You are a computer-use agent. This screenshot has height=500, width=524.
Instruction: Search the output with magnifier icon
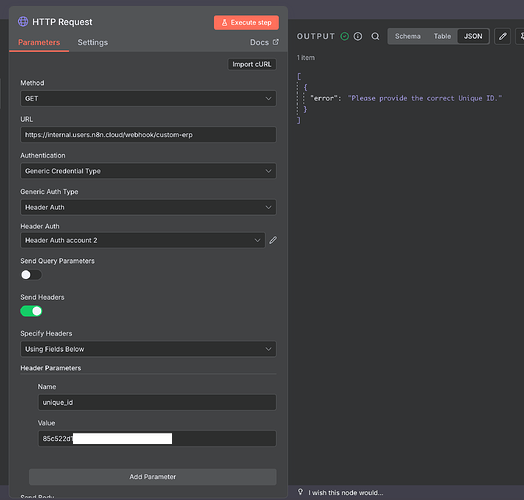point(375,36)
